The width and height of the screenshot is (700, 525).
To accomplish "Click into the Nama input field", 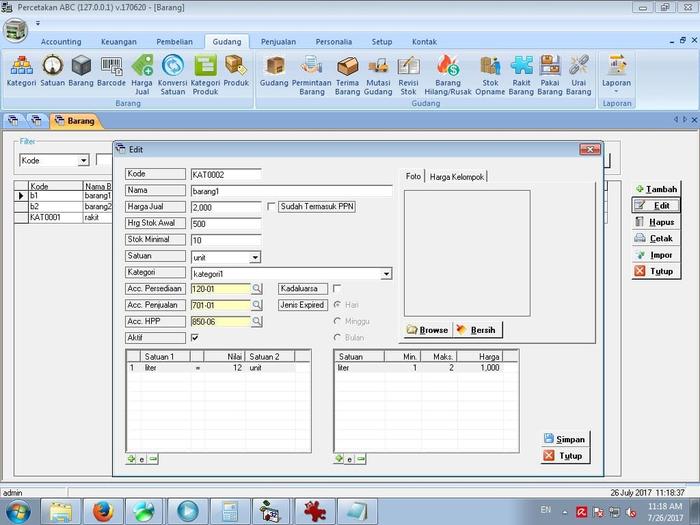I will click(x=290, y=190).
